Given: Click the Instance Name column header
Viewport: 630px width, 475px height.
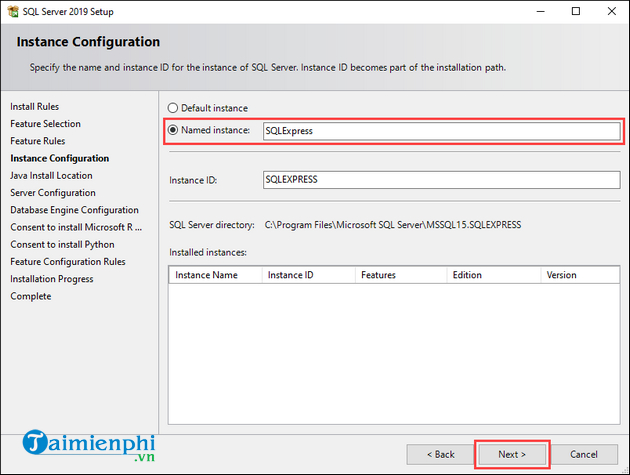Looking at the screenshot, I should [x=215, y=275].
